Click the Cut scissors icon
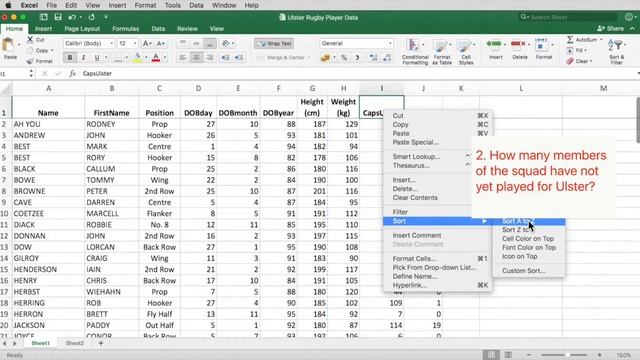The image size is (640, 360). 30,40
